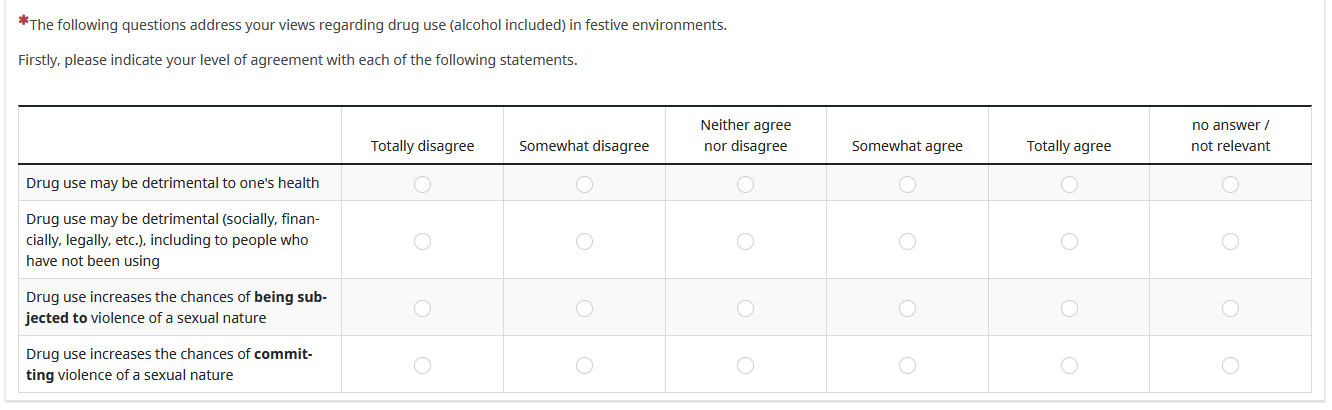Mark Neither agree nor disagree for socially detrimental row
The height and width of the screenshot is (410, 1332).
click(x=745, y=241)
